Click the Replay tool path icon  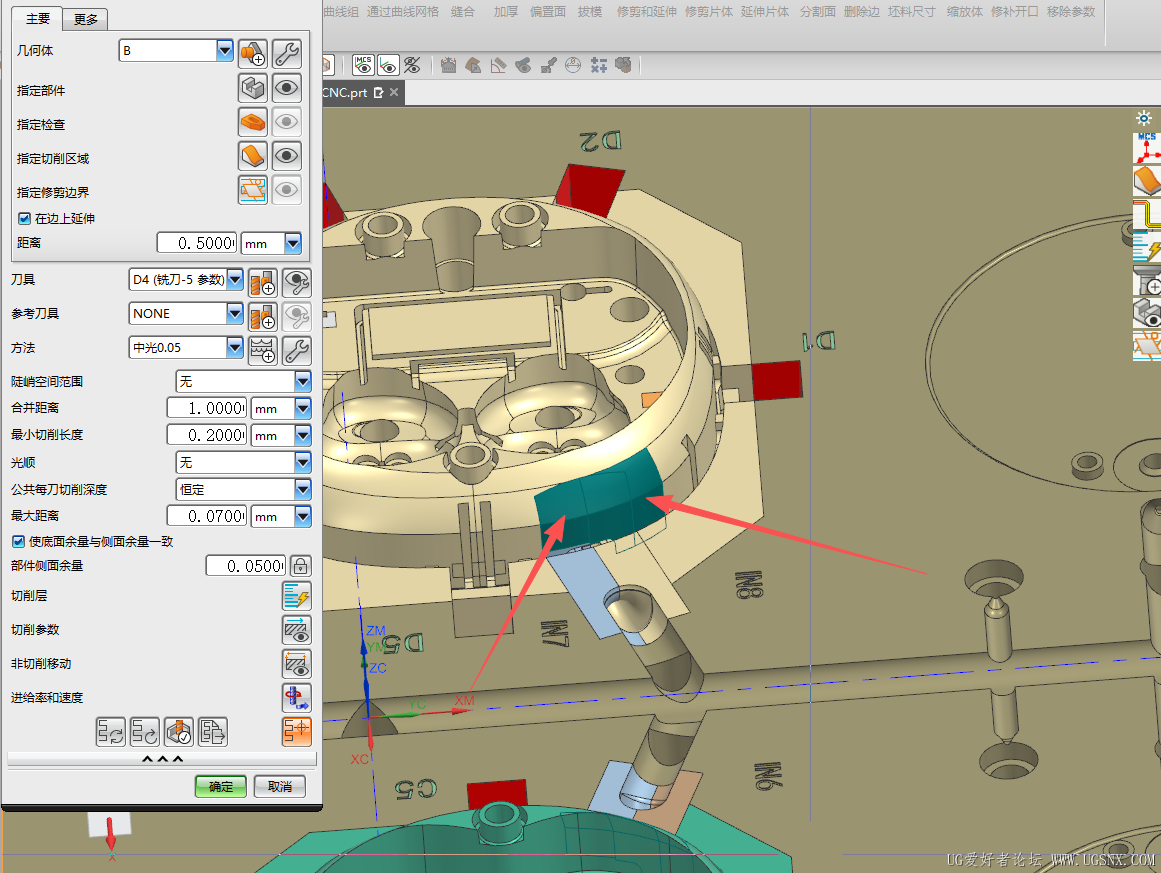tap(144, 732)
